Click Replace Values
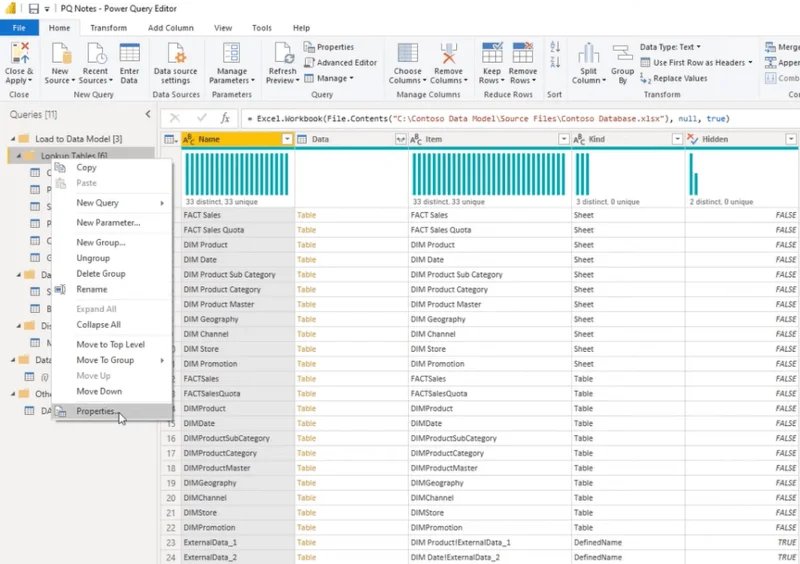 click(x=674, y=78)
